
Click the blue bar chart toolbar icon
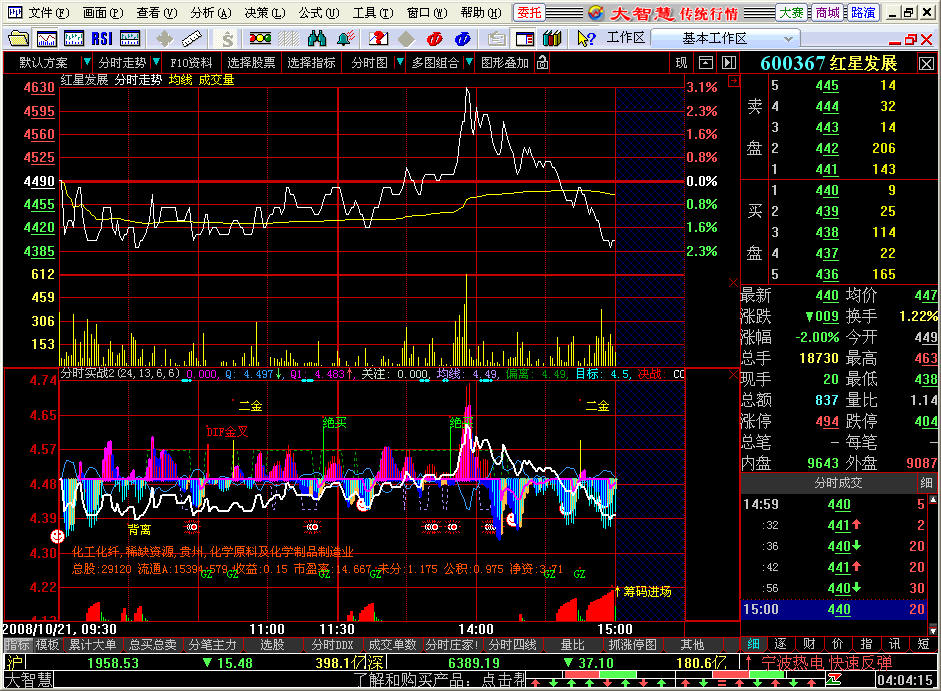pyautogui.click(x=74, y=39)
